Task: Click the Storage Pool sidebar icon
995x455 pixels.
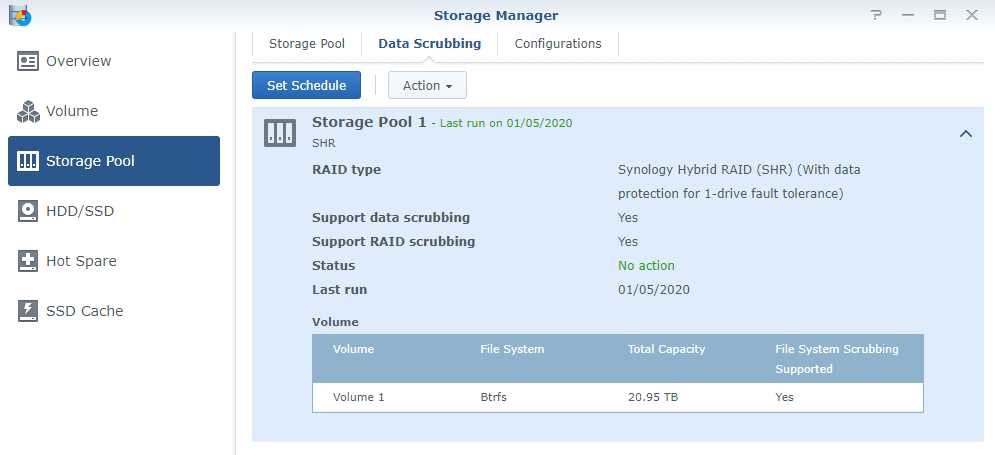Action: (x=28, y=161)
